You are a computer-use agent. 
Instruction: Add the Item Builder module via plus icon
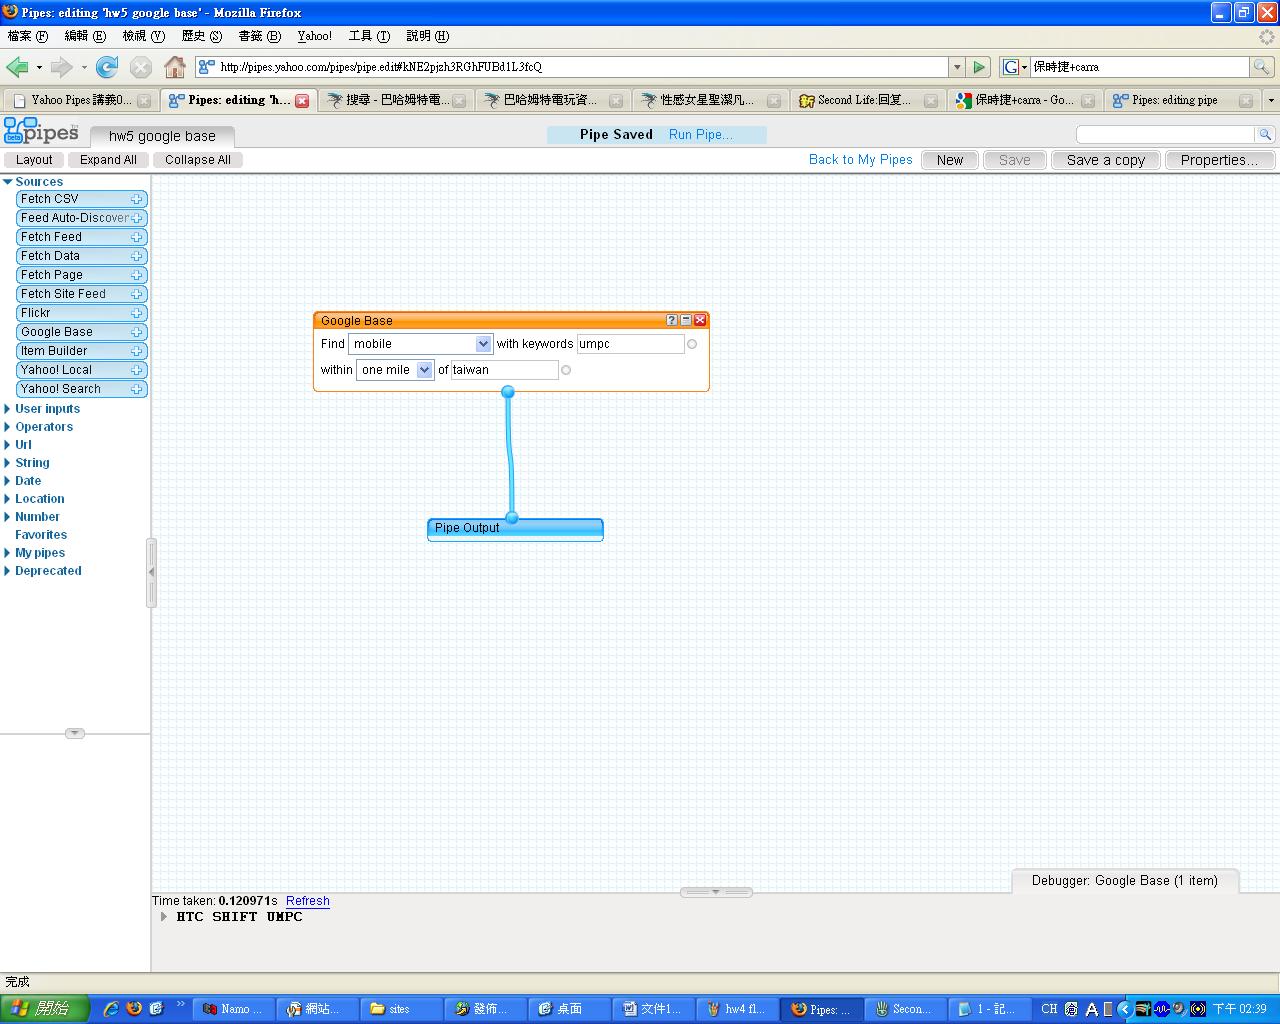(137, 351)
